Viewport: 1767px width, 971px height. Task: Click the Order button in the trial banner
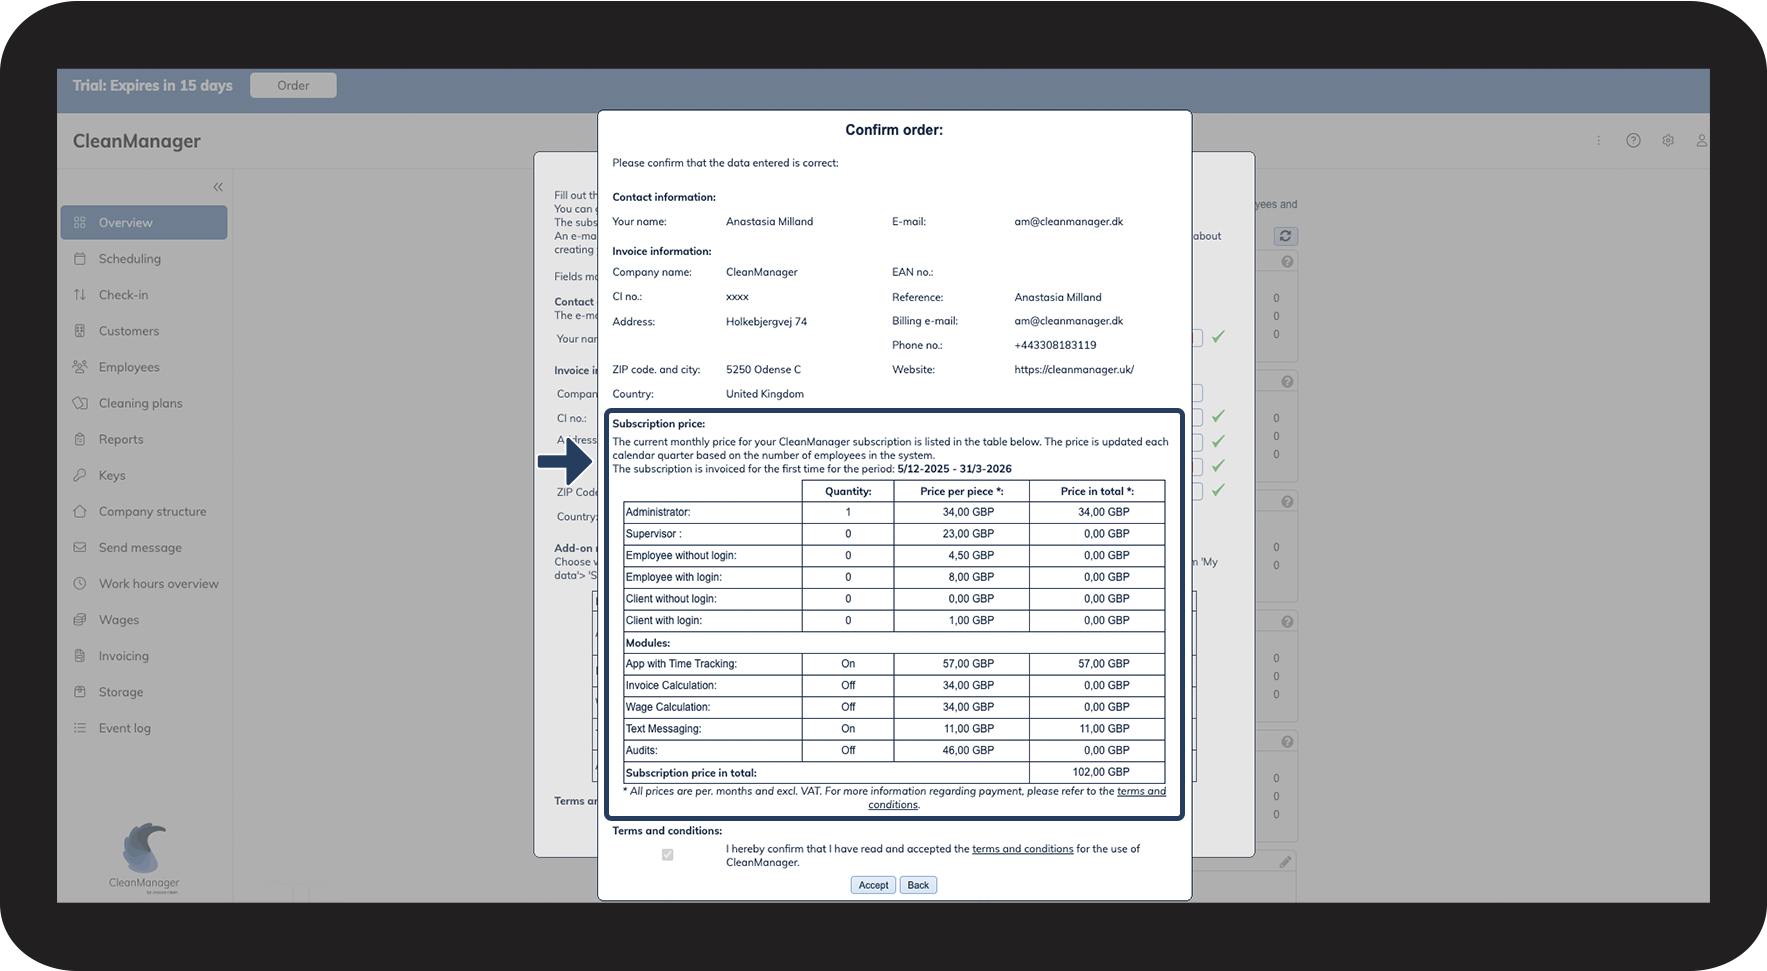click(x=293, y=86)
